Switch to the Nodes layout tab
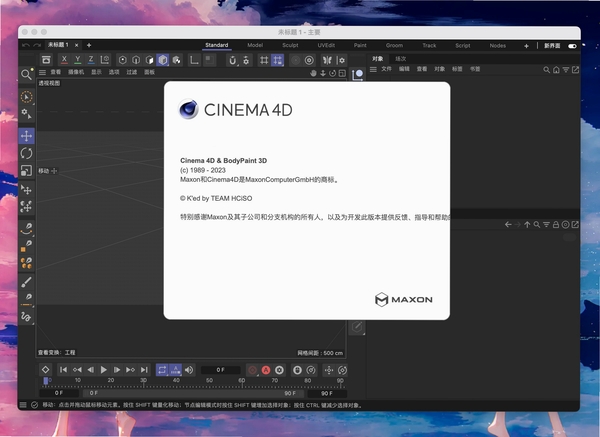 (x=497, y=46)
